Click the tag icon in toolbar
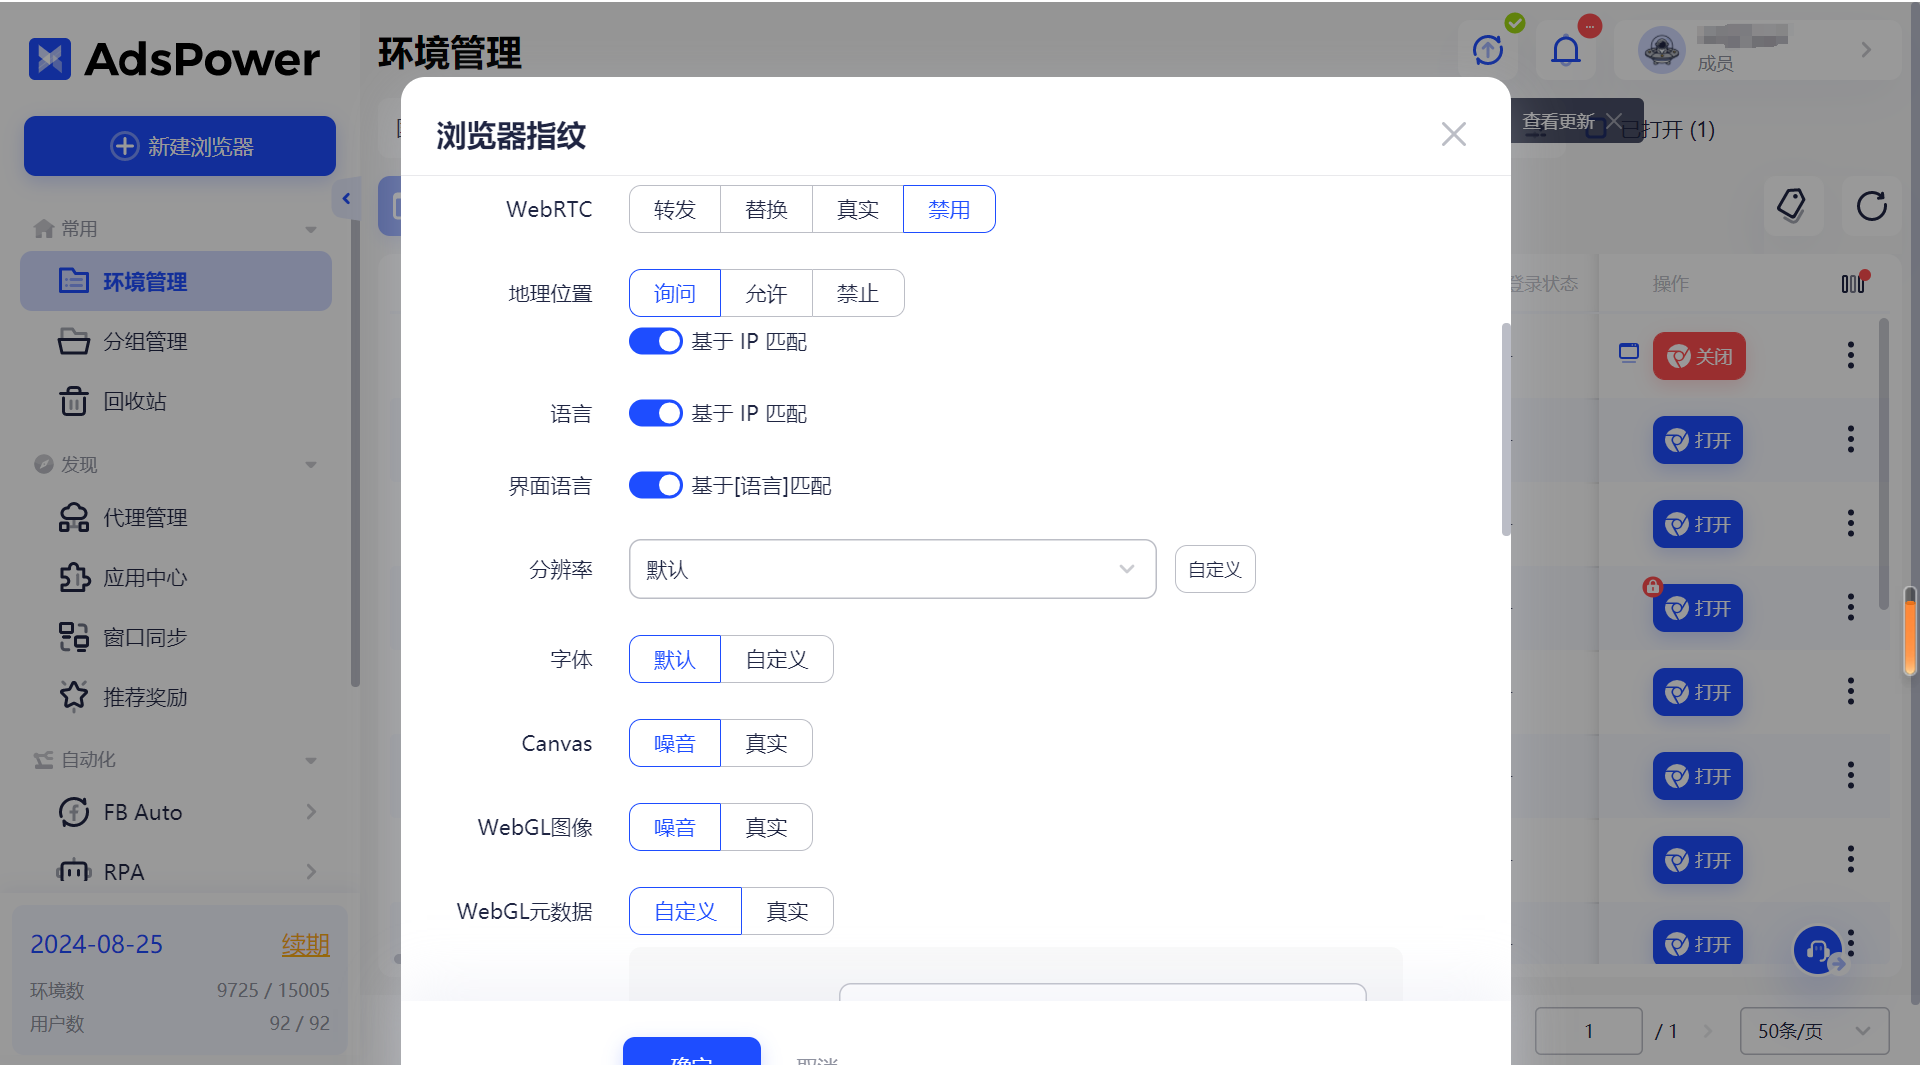Image resolution: width=1920 pixels, height=1065 pixels. coord(1791,206)
